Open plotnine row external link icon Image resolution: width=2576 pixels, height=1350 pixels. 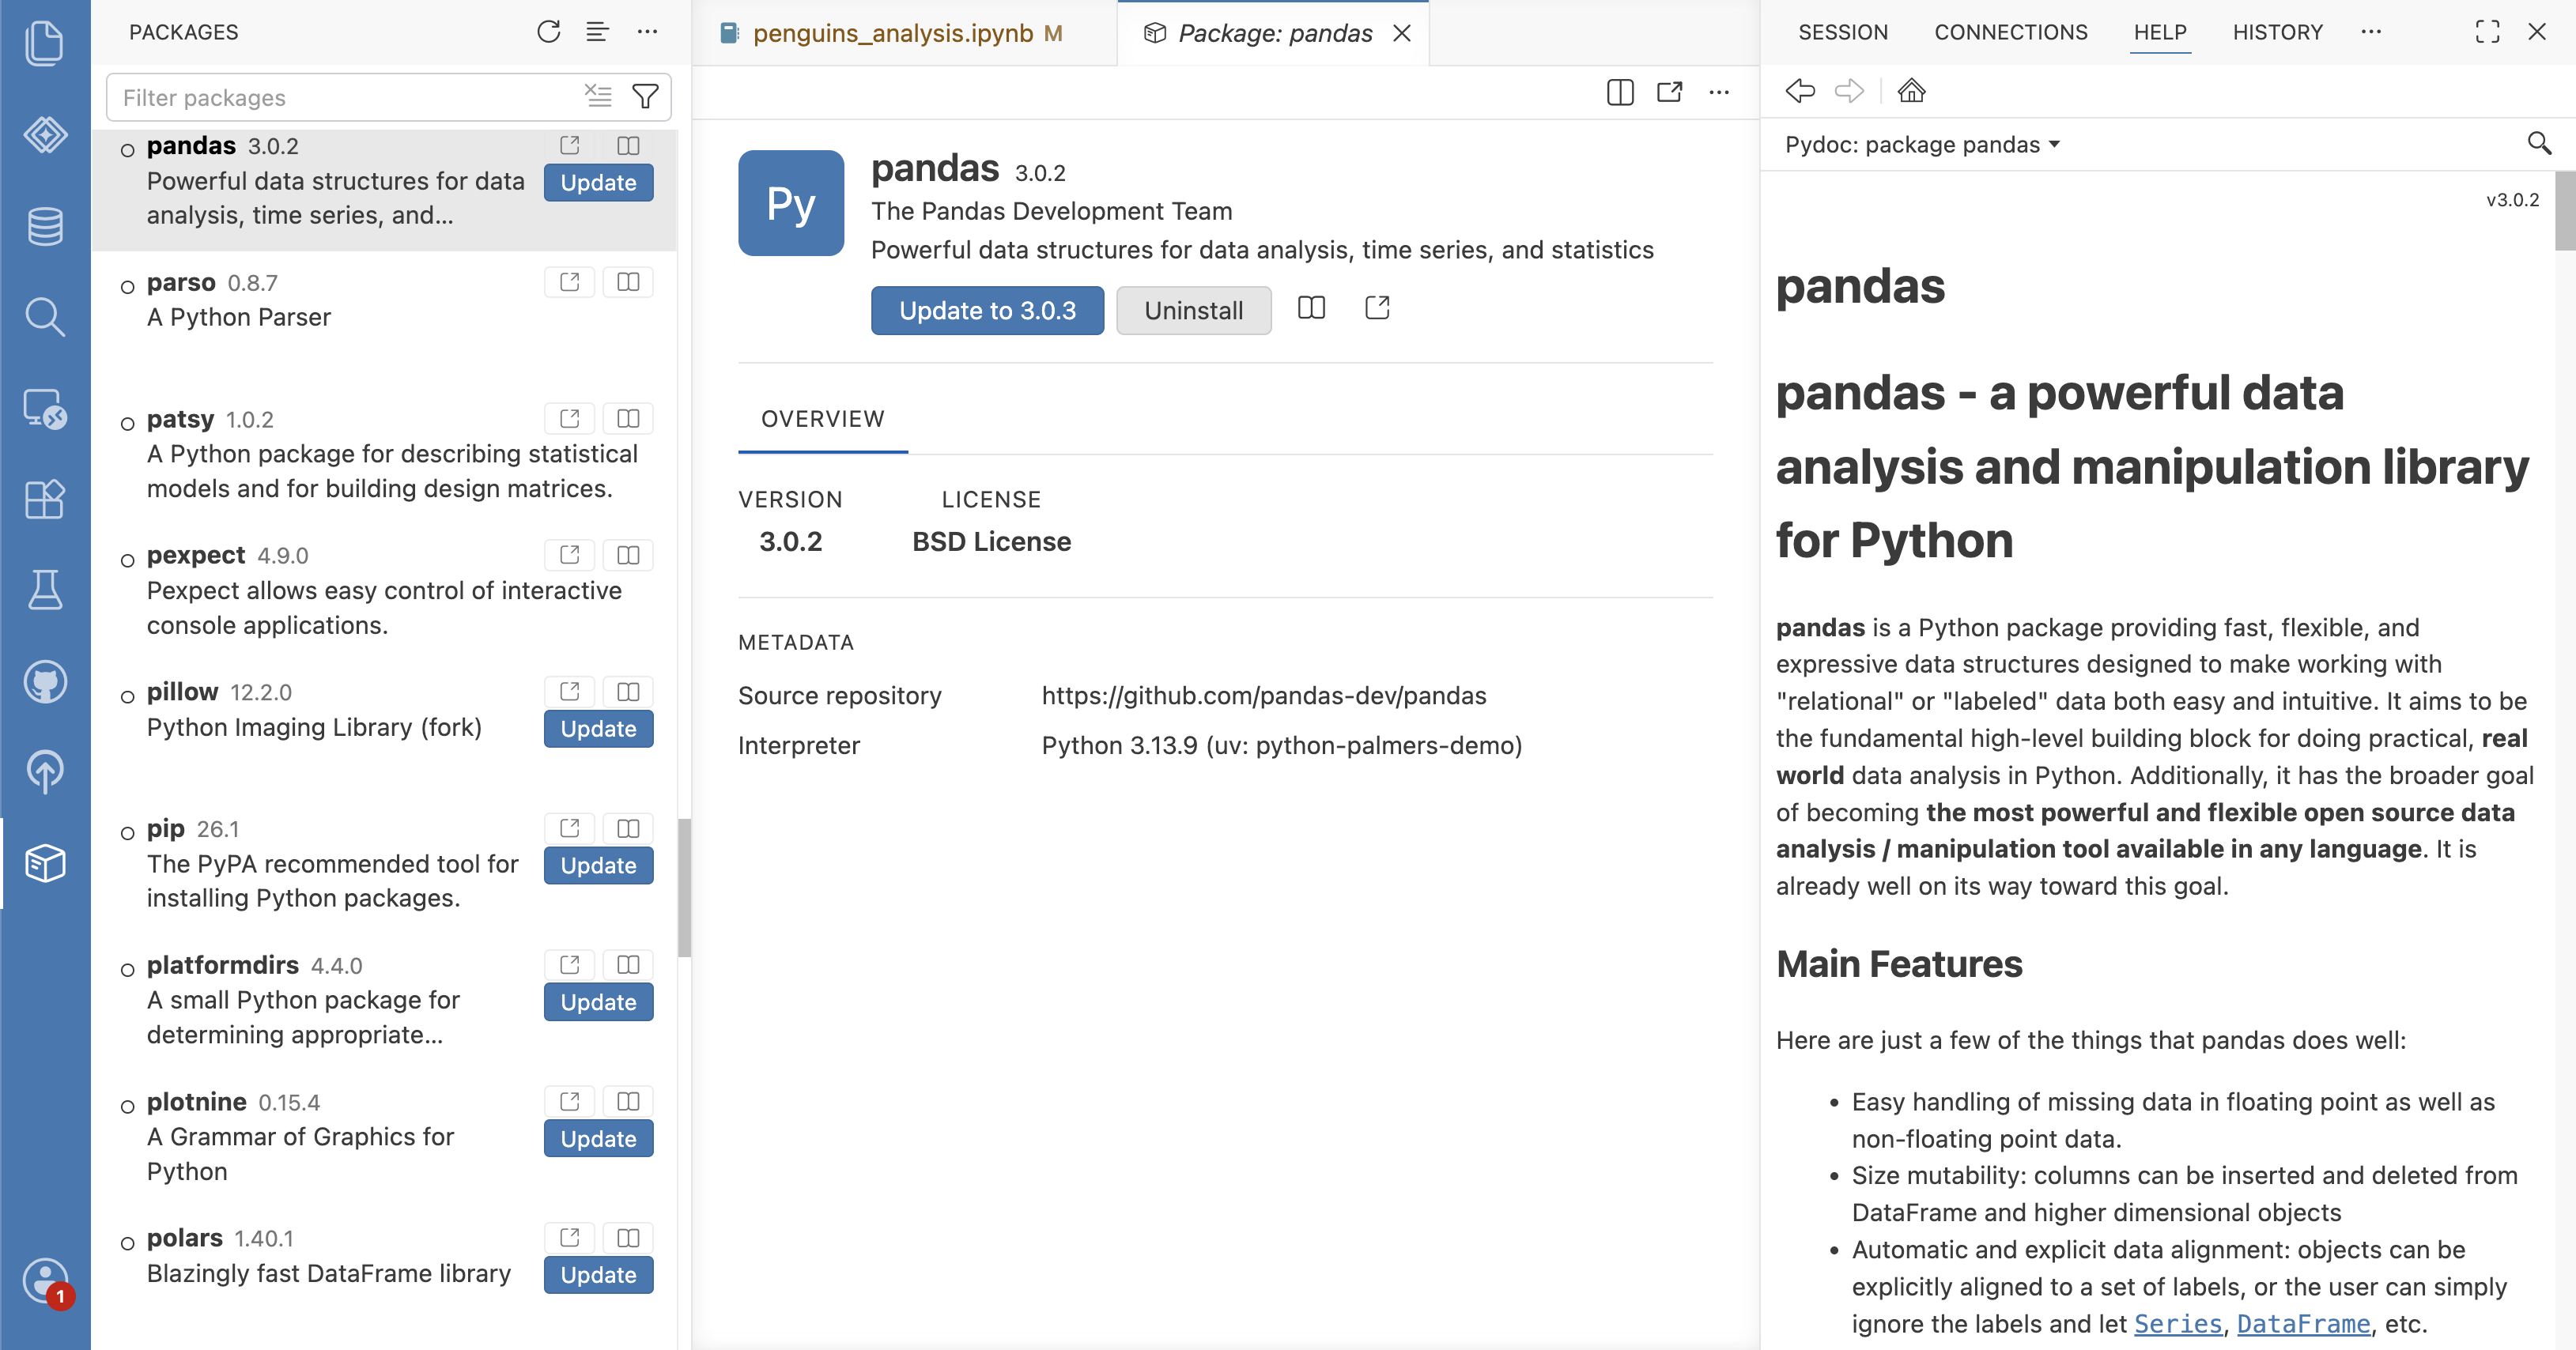pos(570,1101)
